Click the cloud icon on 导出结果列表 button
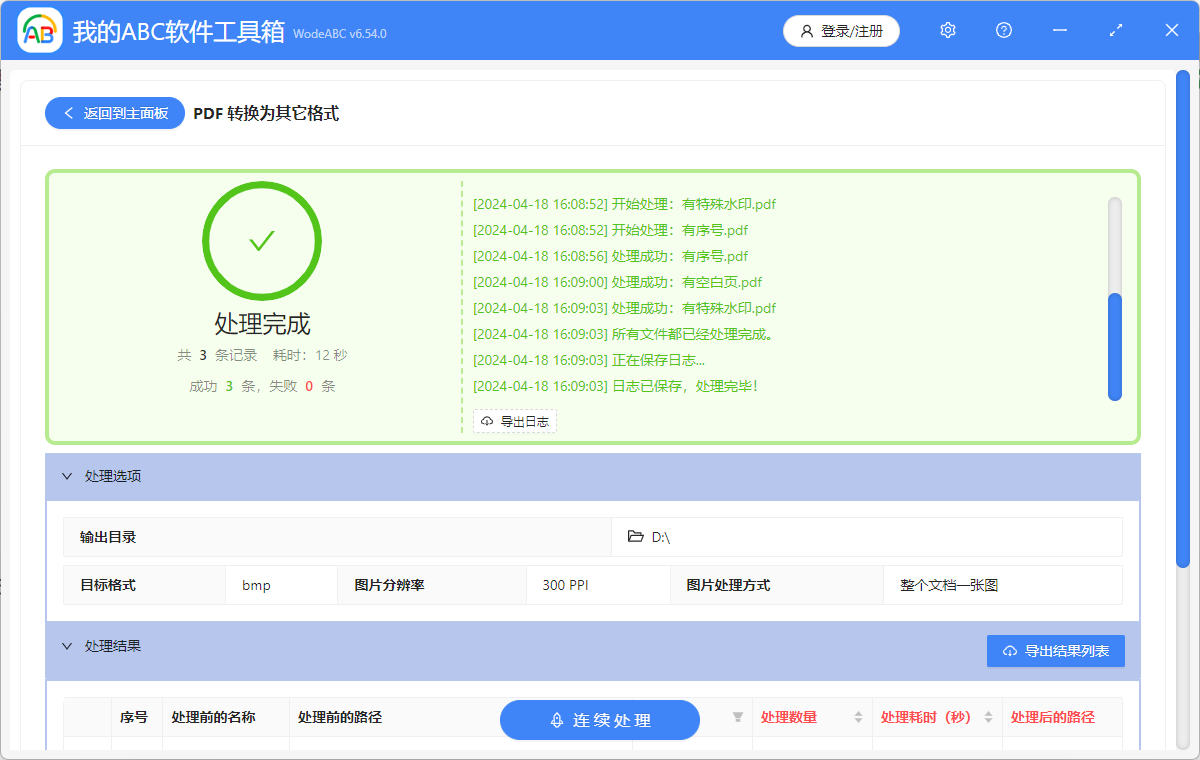This screenshot has height=760, width=1200. 1009,650
